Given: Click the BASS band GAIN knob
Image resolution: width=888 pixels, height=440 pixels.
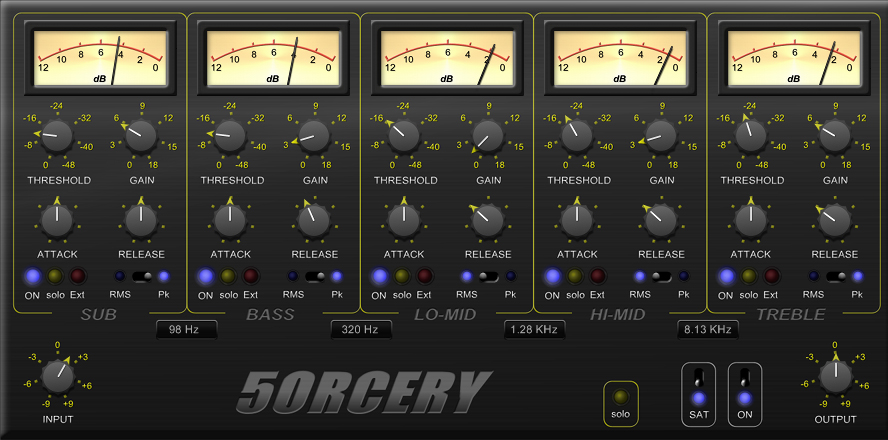Looking at the screenshot, I should tap(314, 136).
